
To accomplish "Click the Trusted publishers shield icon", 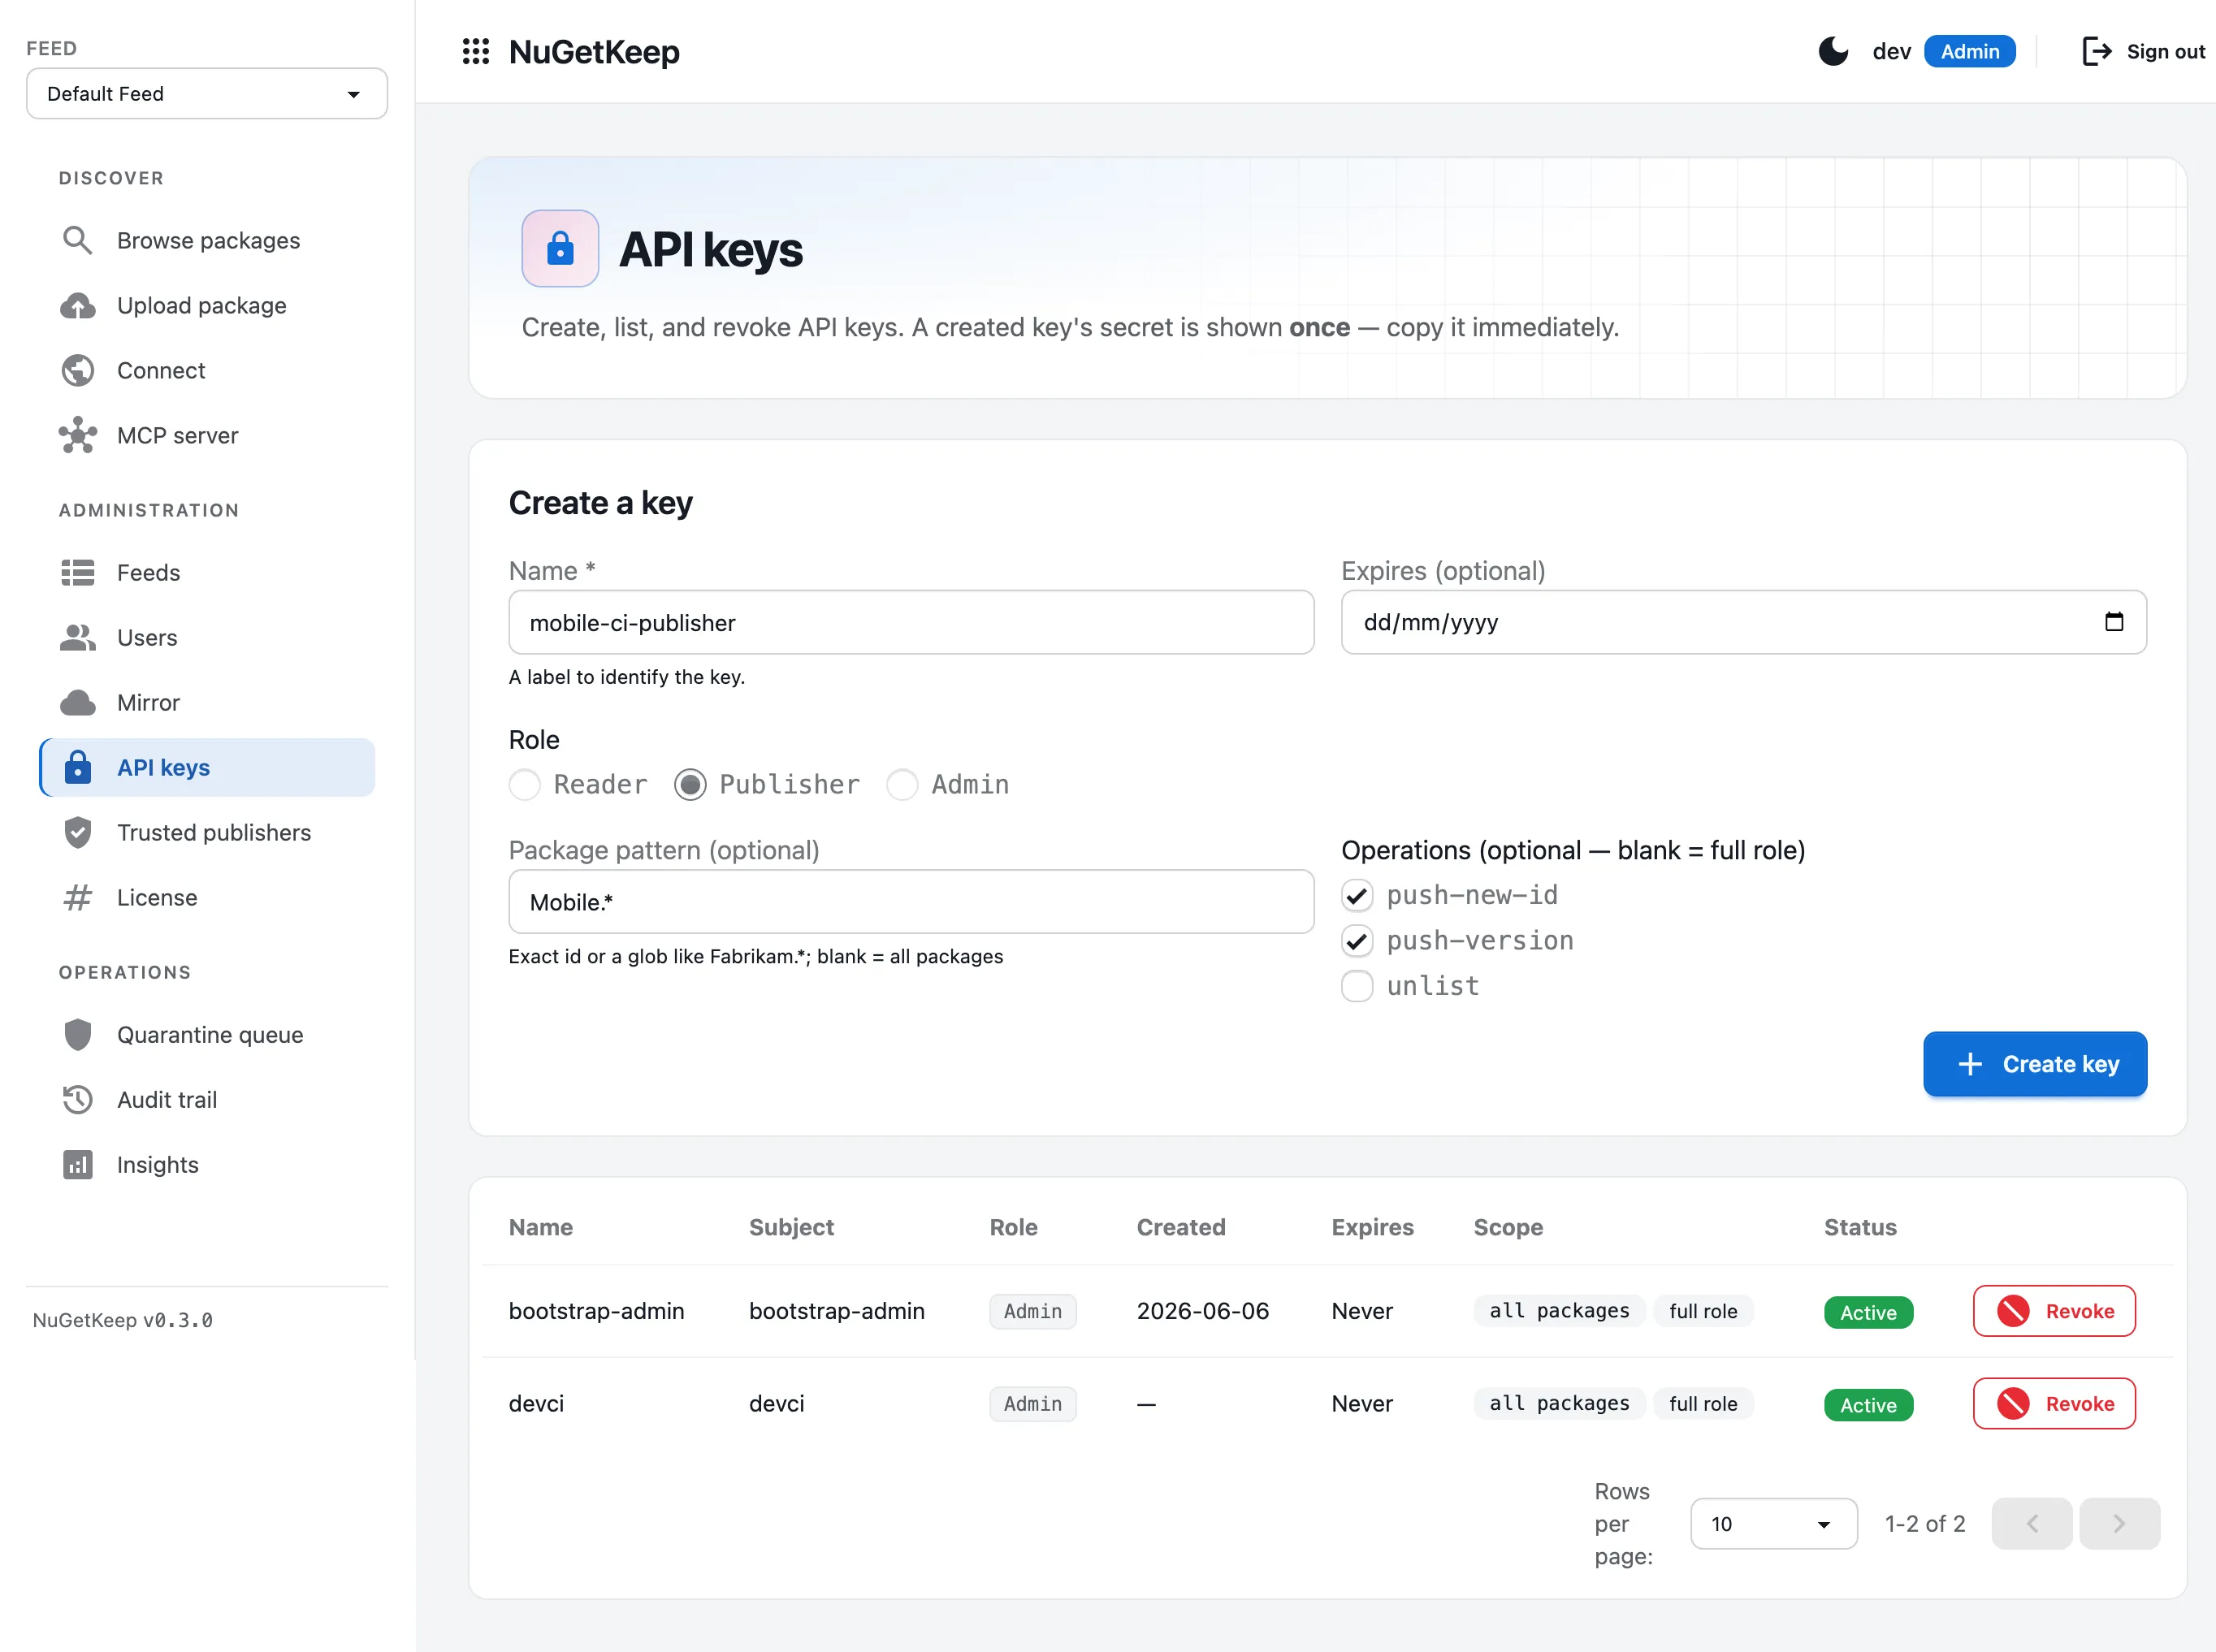I will pyautogui.click(x=77, y=832).
